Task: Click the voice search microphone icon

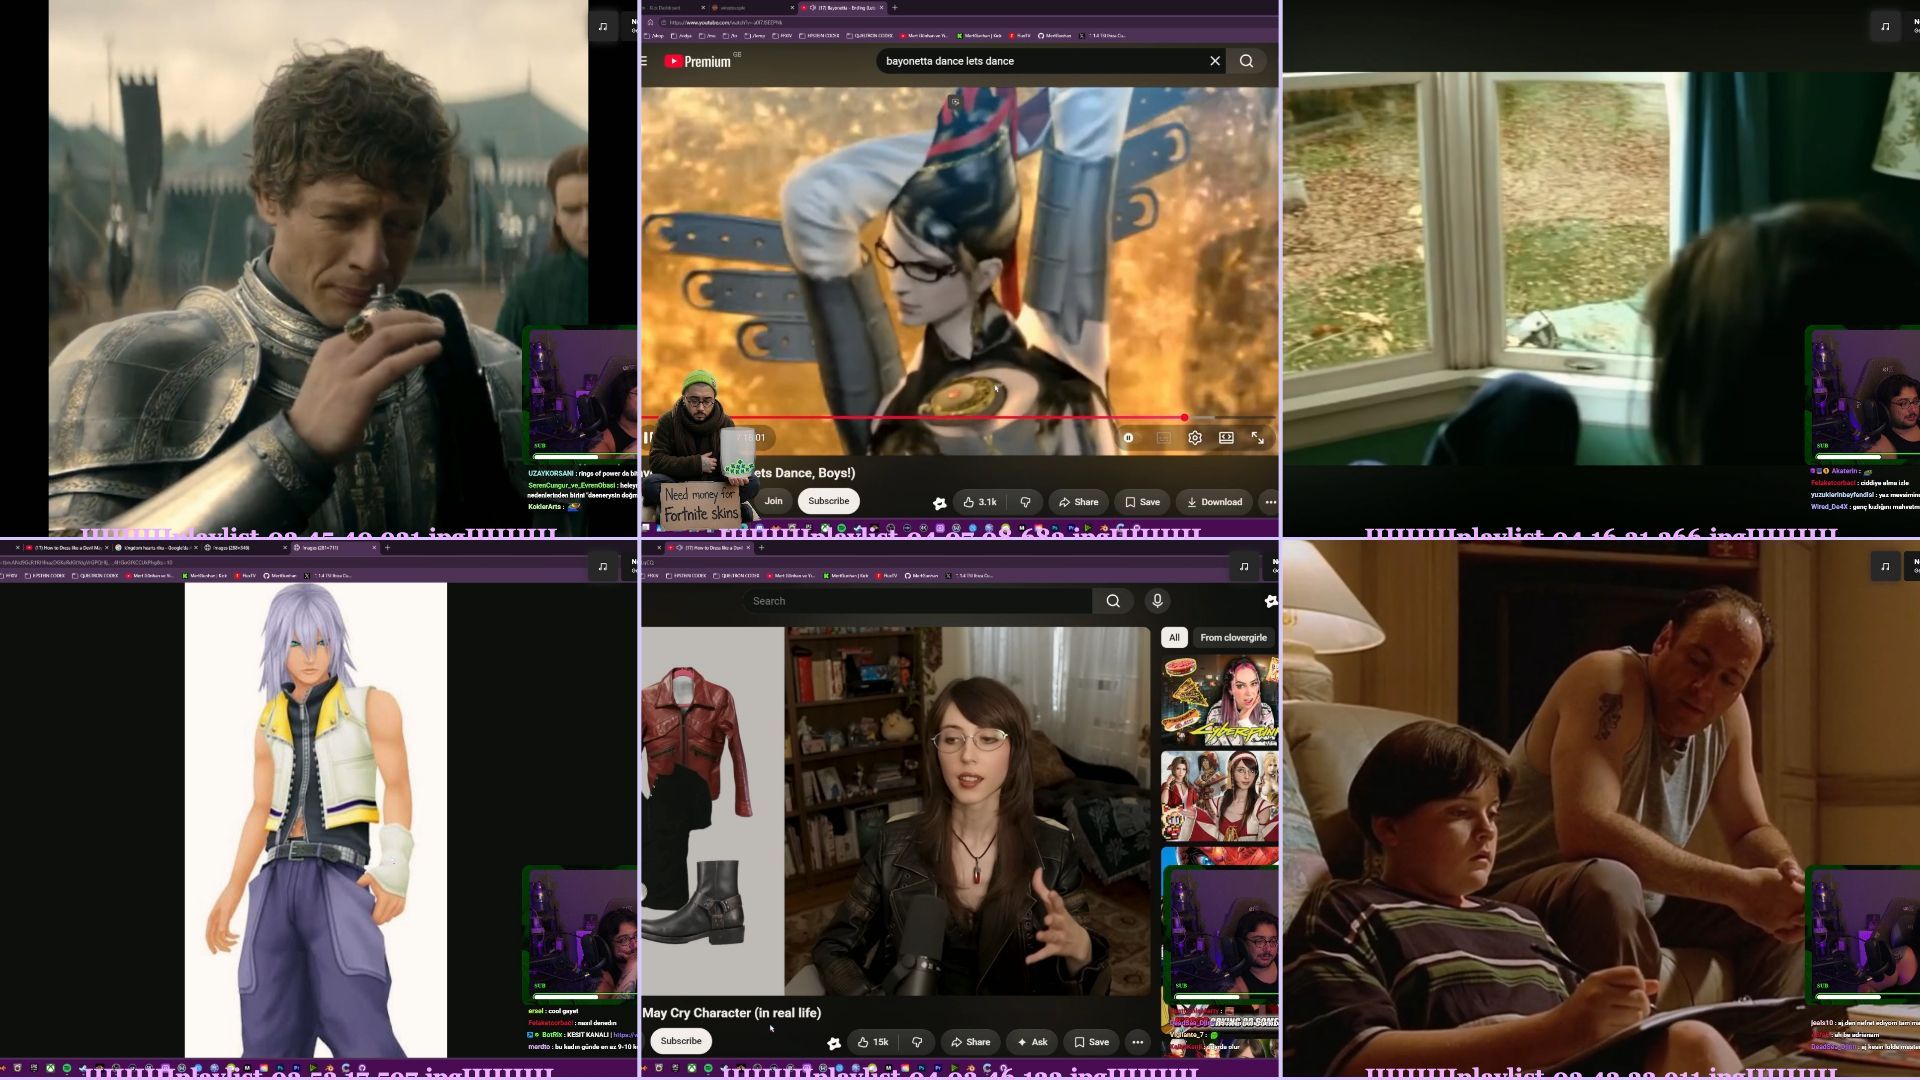Action: (1157, 601)
